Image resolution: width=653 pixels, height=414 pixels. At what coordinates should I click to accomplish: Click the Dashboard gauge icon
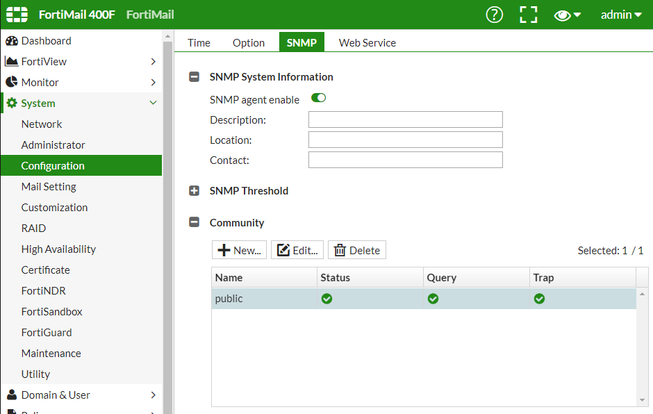coord(11,41)
